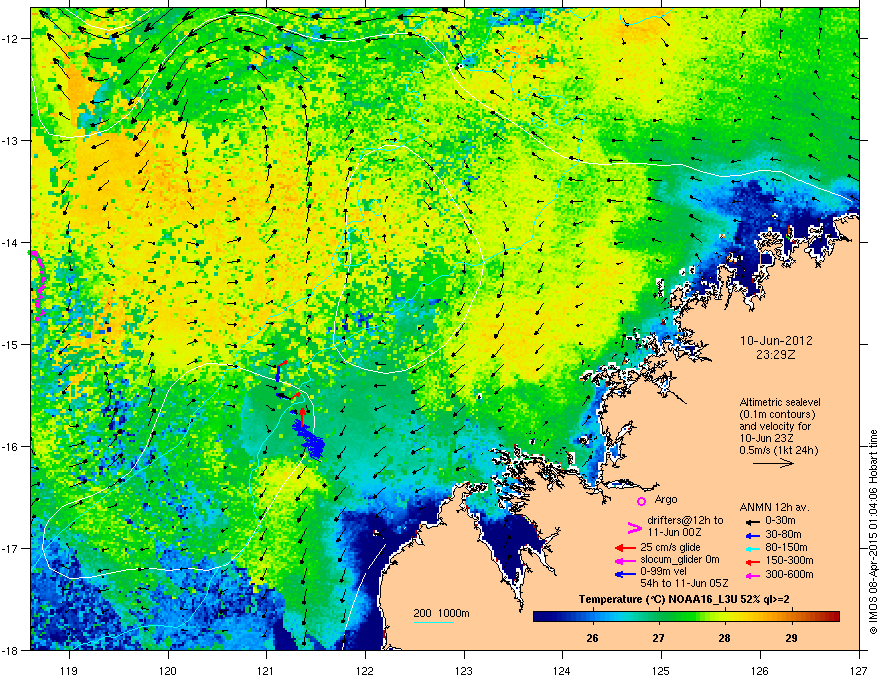The image size is (880, 680).
Task: Click the magenta 300-600m ANMN legend arrow
Action: tap(752, 575)
